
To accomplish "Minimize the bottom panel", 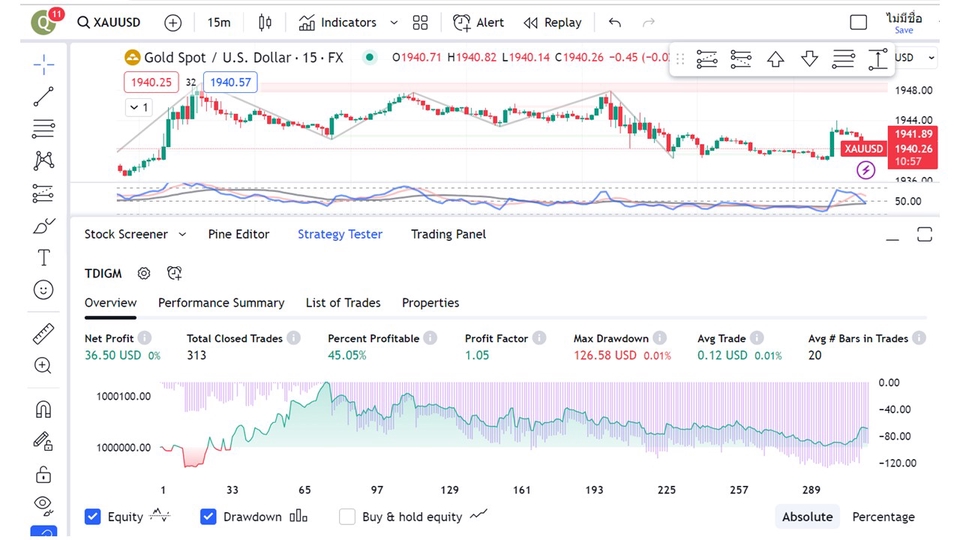I will pyautogui.click(x=893, y=238).
